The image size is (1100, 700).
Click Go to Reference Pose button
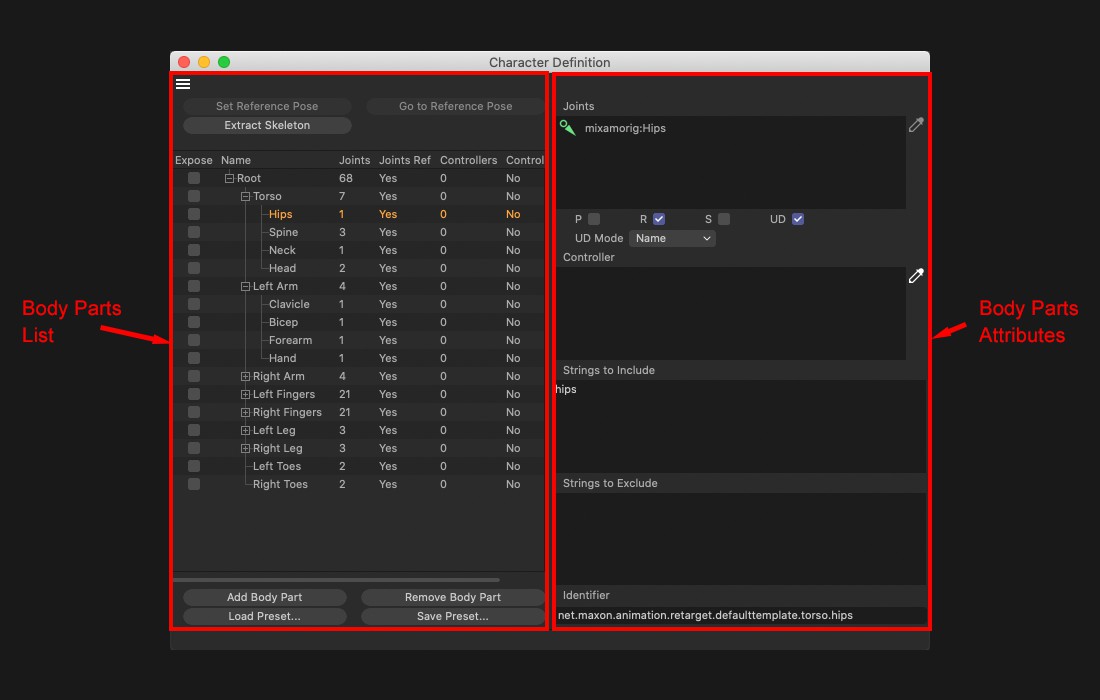[455, 106]
